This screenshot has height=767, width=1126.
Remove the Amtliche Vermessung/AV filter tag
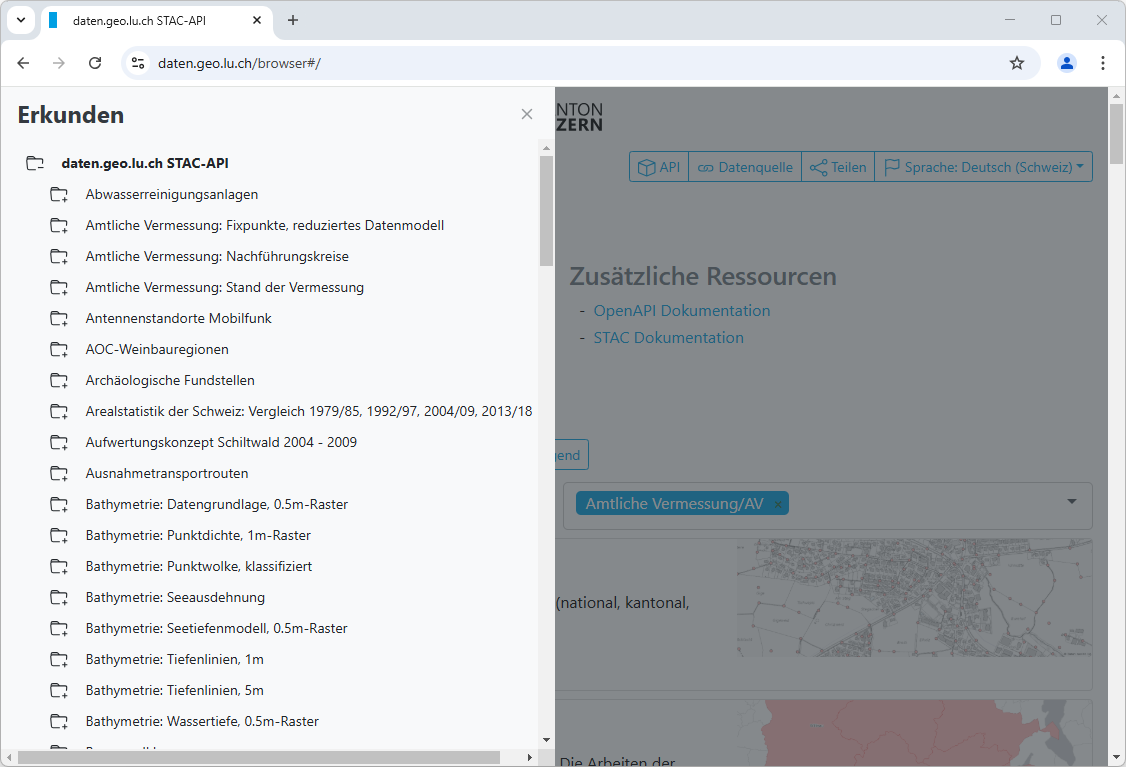[x=778, y=504]
